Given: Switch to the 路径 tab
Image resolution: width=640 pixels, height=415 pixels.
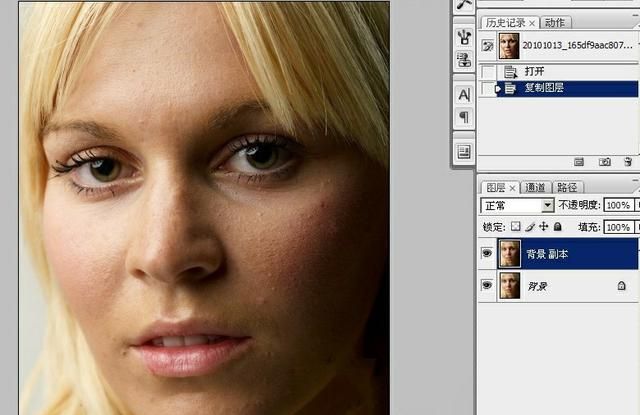Looking at the screenshot, I should point(567,188).
